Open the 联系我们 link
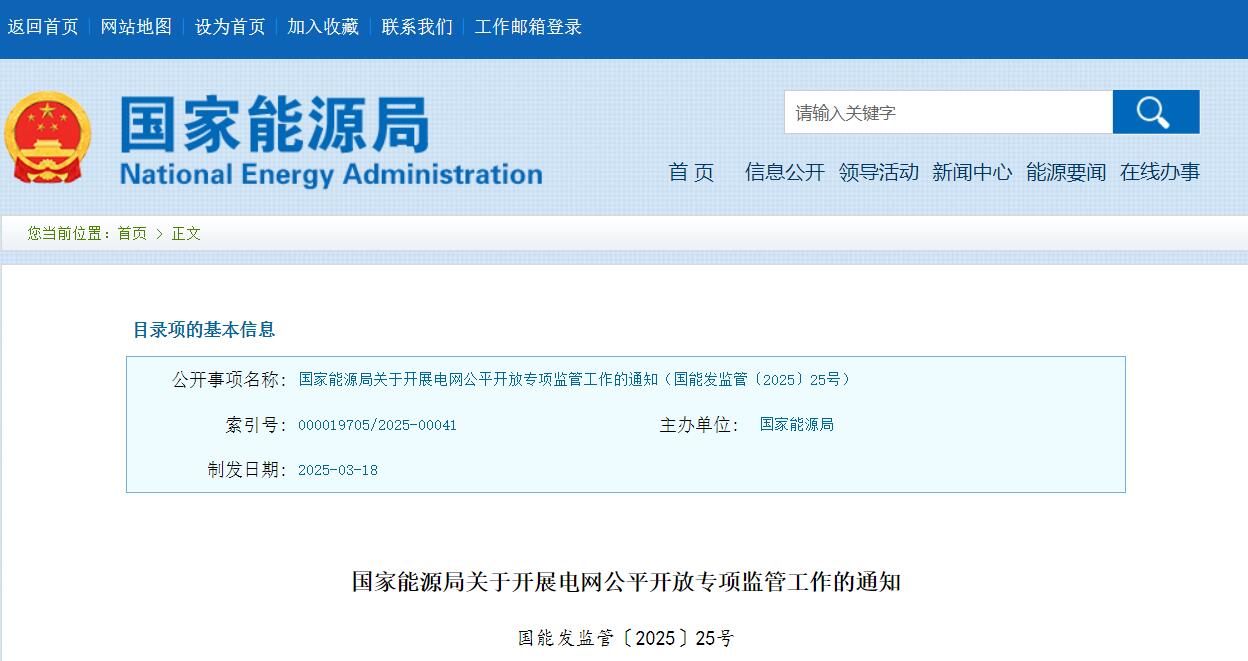1248x661 pixels. pos(417,27)
